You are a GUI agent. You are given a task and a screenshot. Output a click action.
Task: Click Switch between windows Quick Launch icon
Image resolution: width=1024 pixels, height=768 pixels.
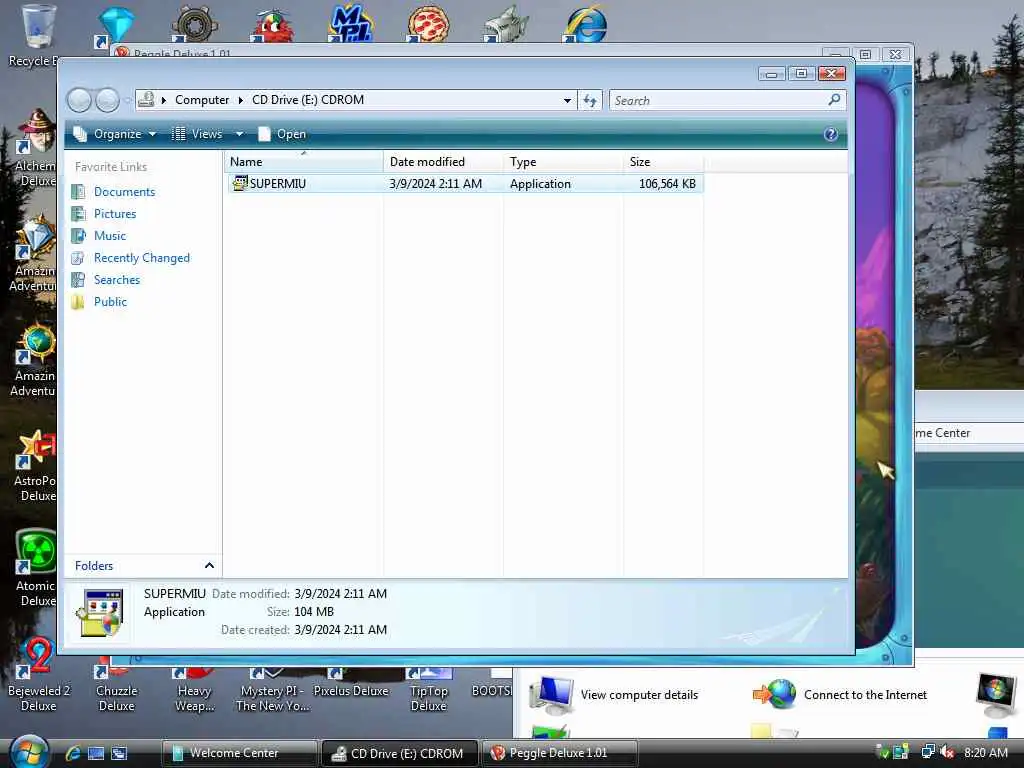(x=120, y=753)
